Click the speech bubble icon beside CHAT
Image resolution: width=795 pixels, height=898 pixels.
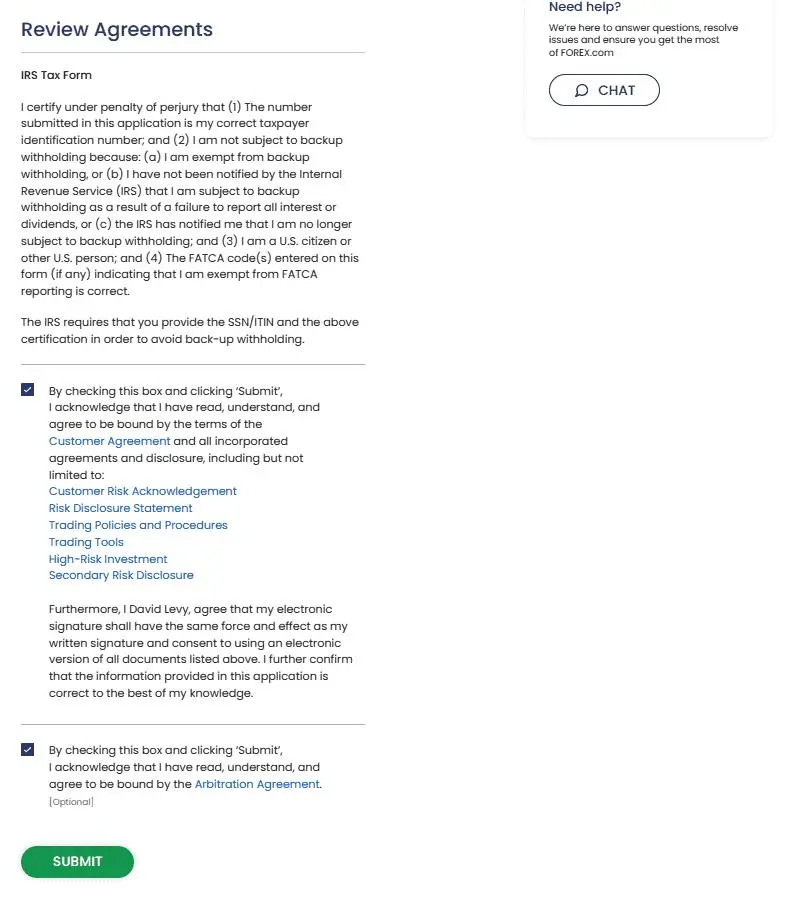point(581,90)
